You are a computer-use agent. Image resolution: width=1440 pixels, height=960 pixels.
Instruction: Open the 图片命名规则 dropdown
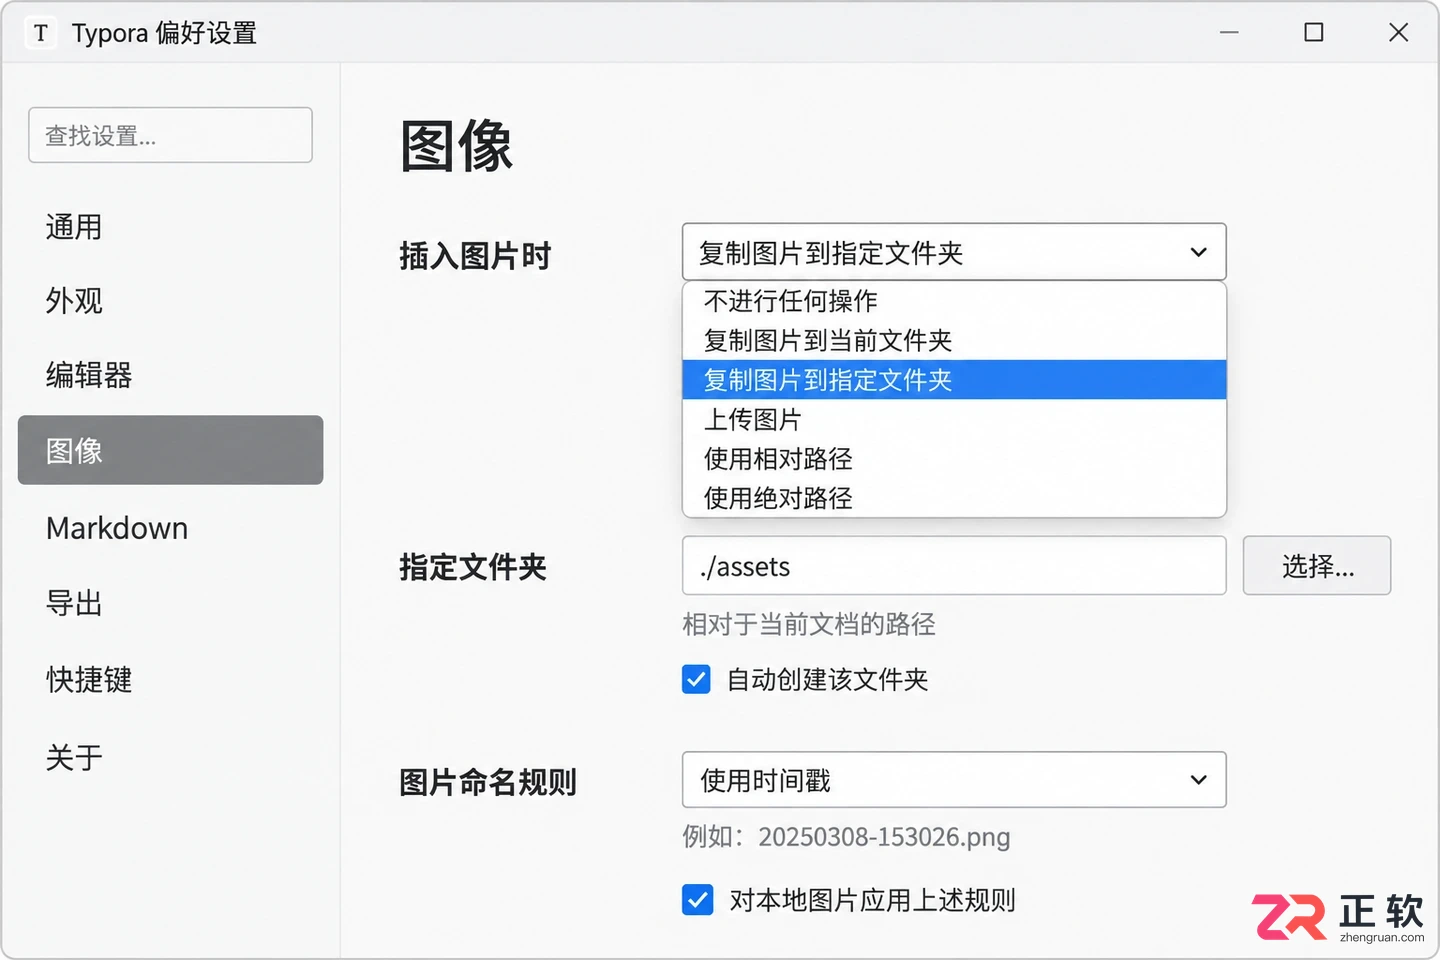click(954, 780)
